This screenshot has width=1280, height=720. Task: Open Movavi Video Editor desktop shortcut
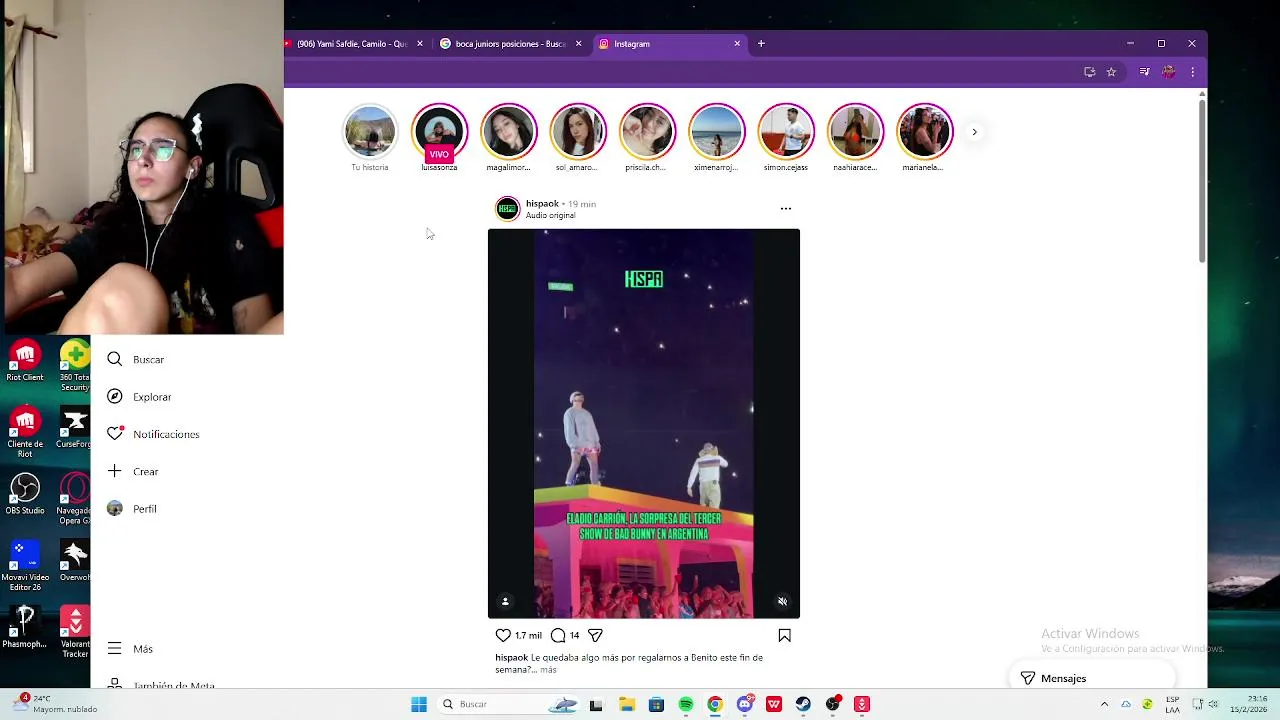(25, 566)
